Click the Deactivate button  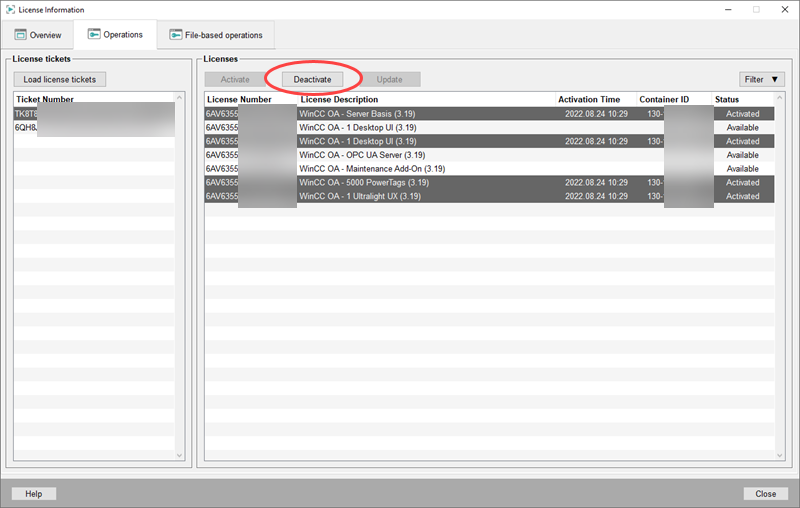click(x=312, y=79)
